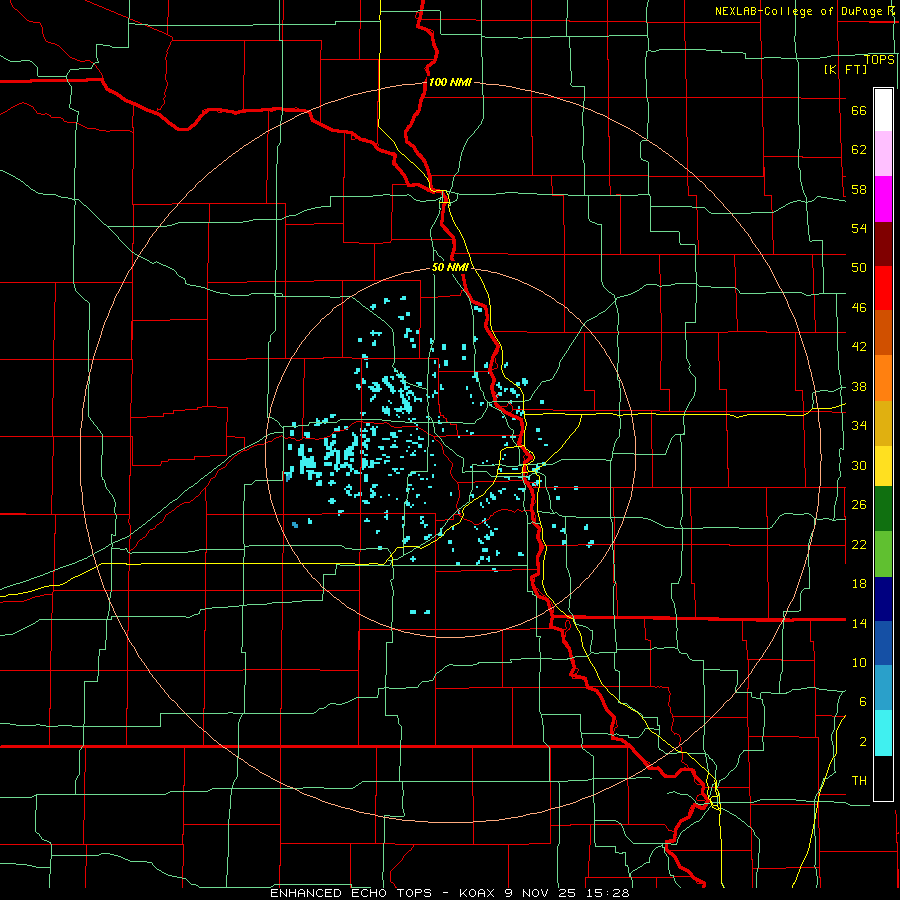Click the 22 value on the legend scale
Image resolution: width=900 pixels, height=900 pixels.
pyautogui.click(x=859, y=545)
